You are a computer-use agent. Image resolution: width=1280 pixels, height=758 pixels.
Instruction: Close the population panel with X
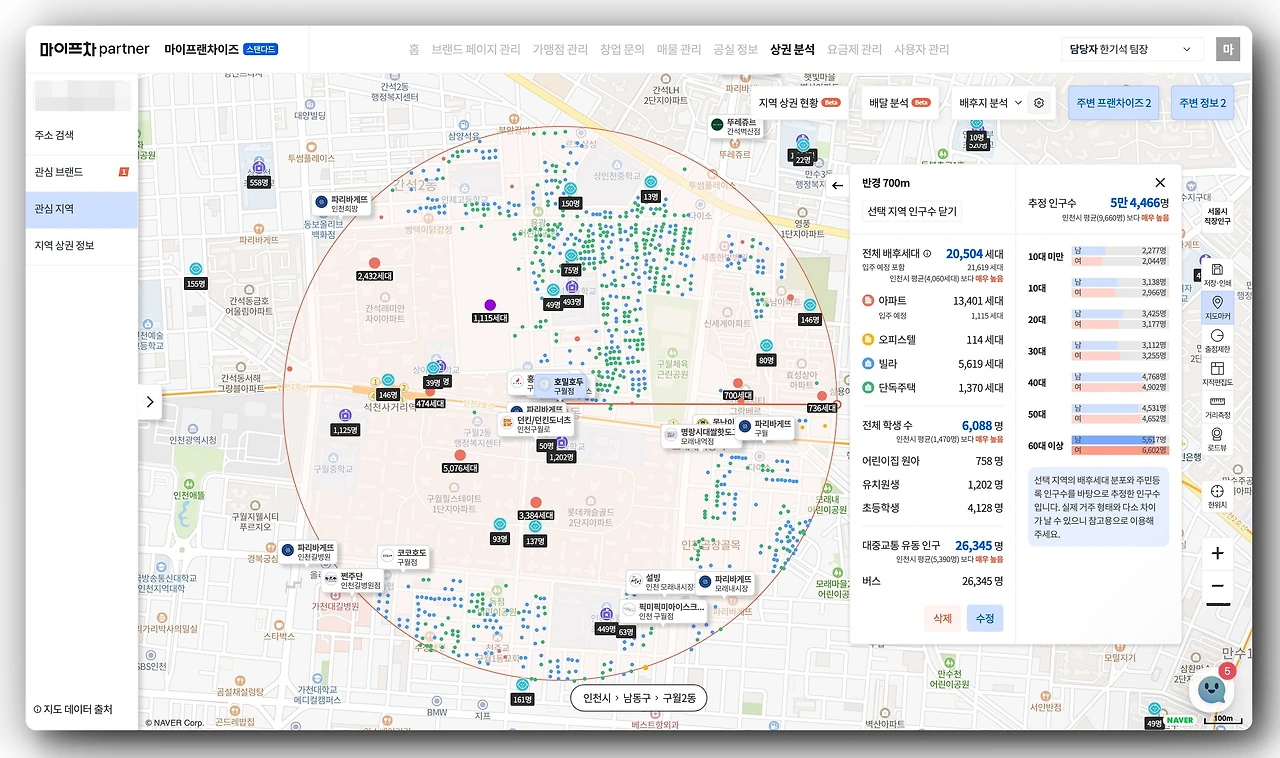(1160, 183)
